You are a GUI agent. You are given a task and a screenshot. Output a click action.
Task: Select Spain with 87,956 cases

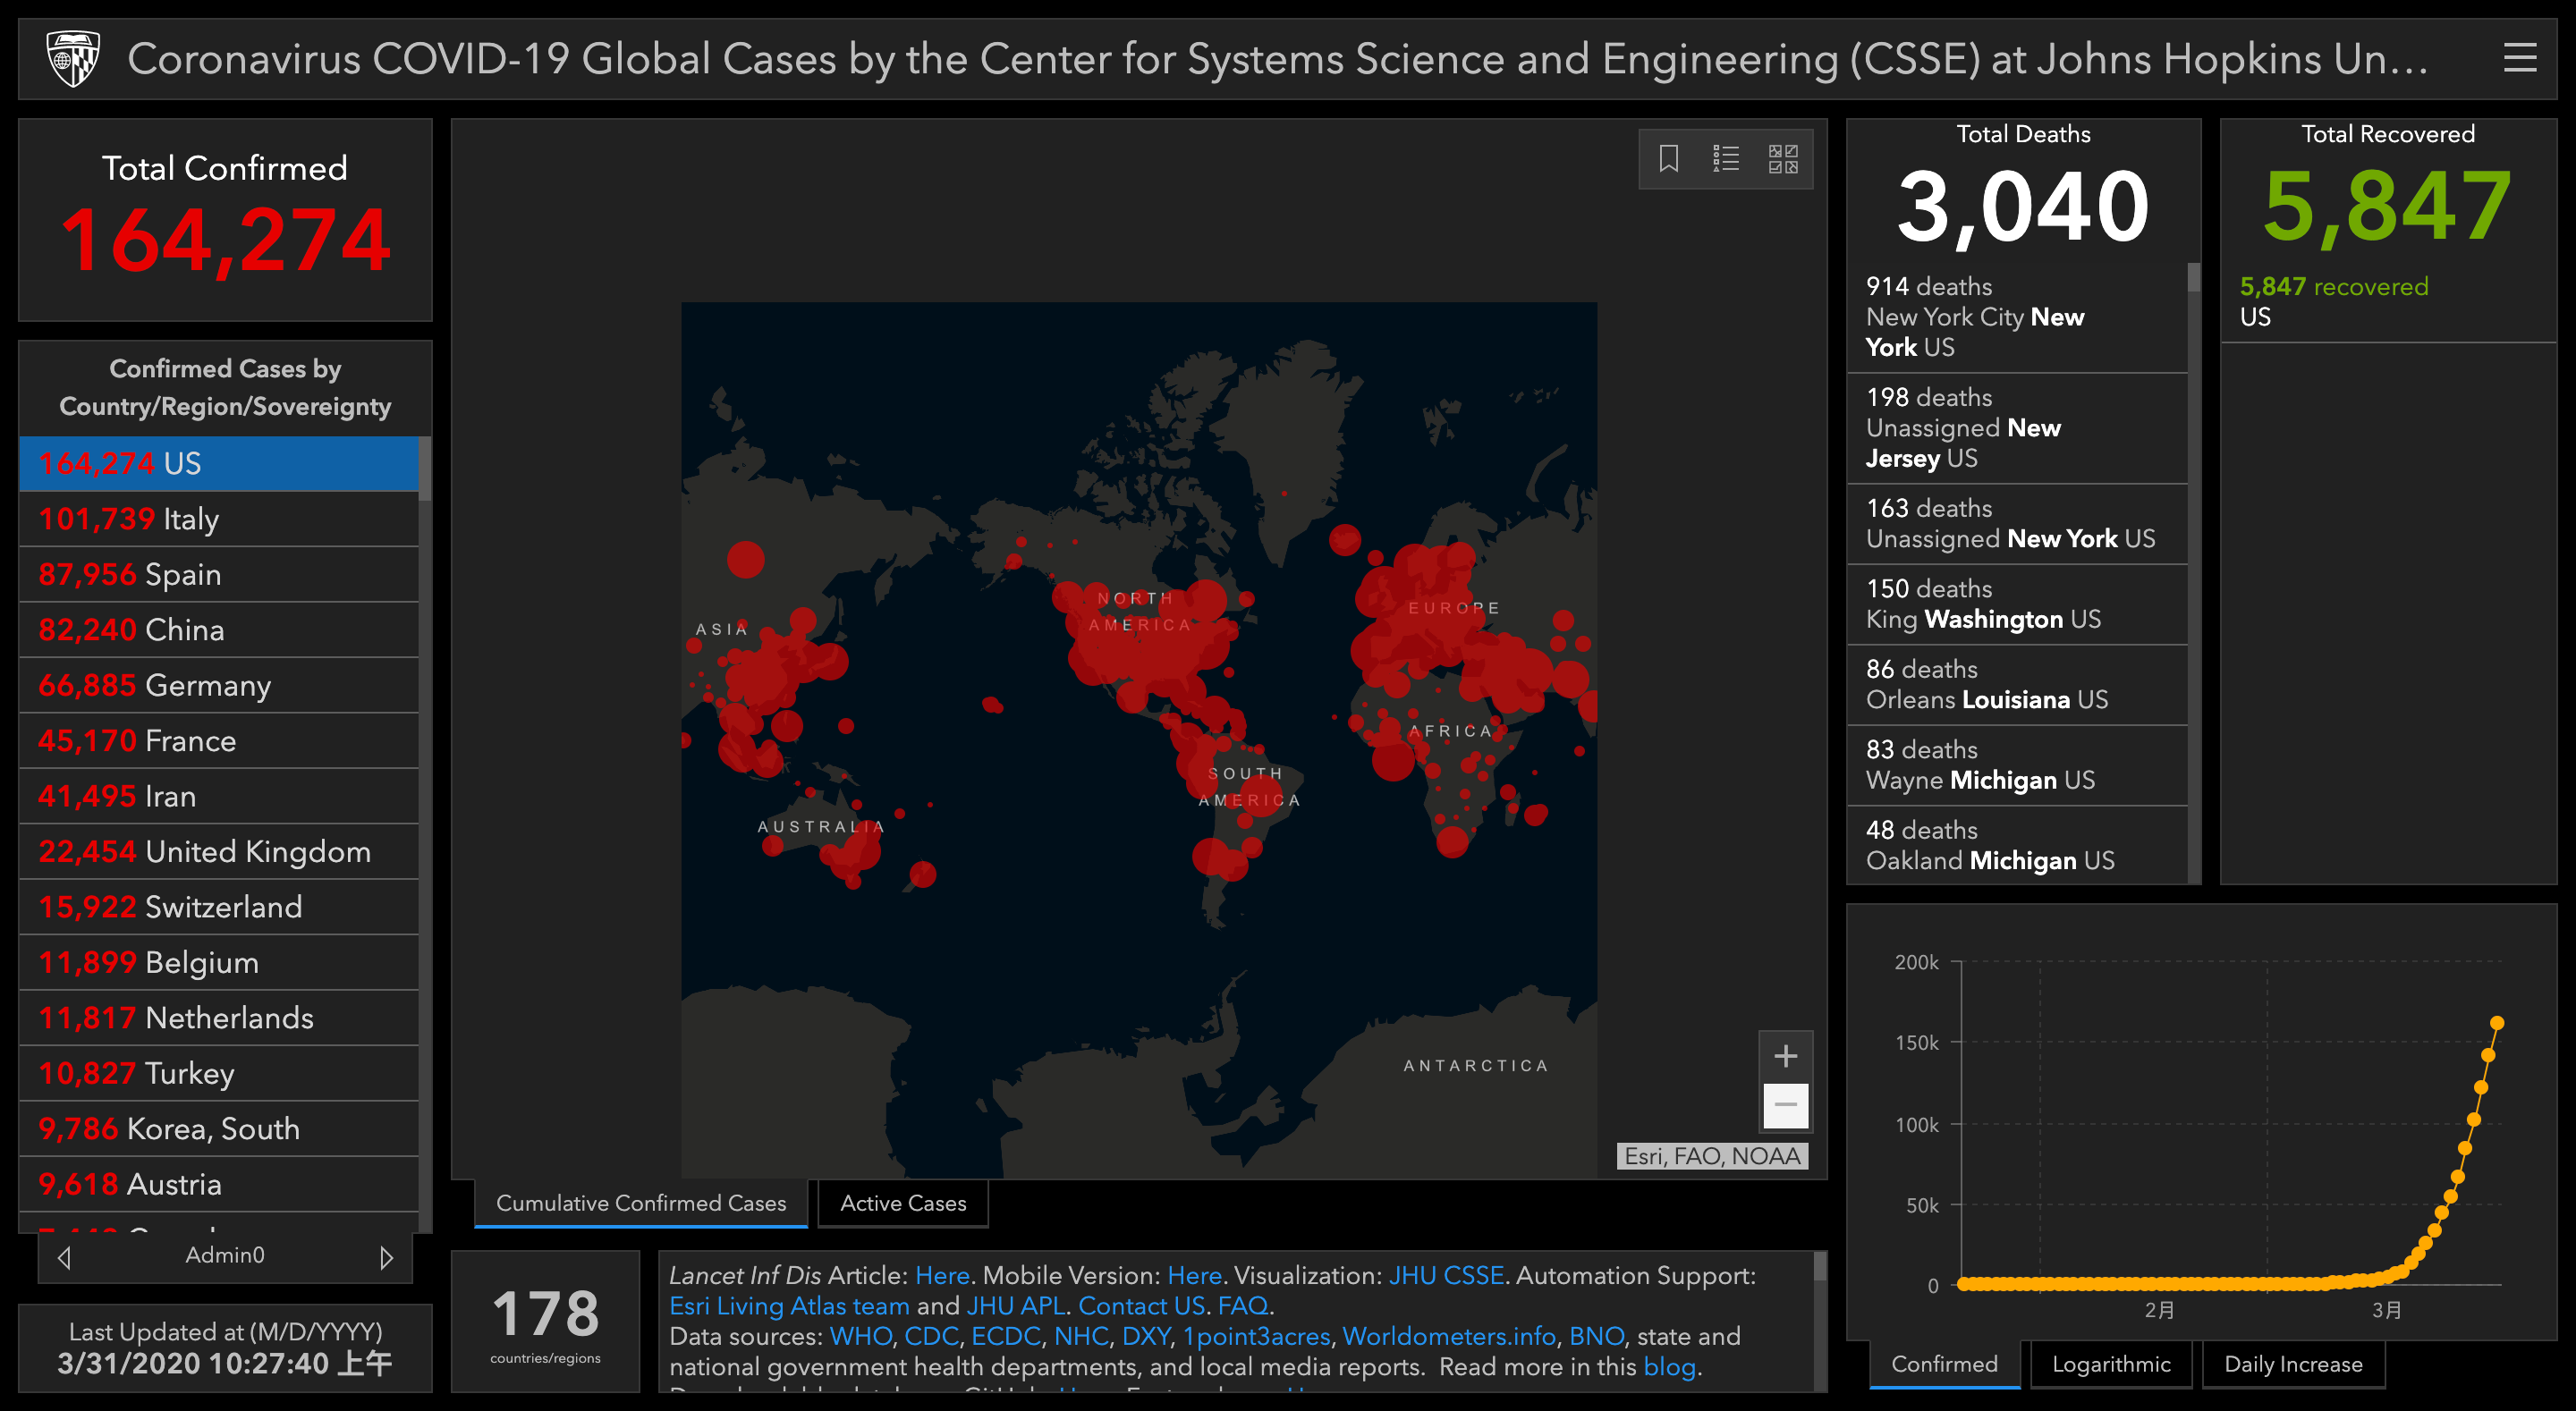[219, 574]
